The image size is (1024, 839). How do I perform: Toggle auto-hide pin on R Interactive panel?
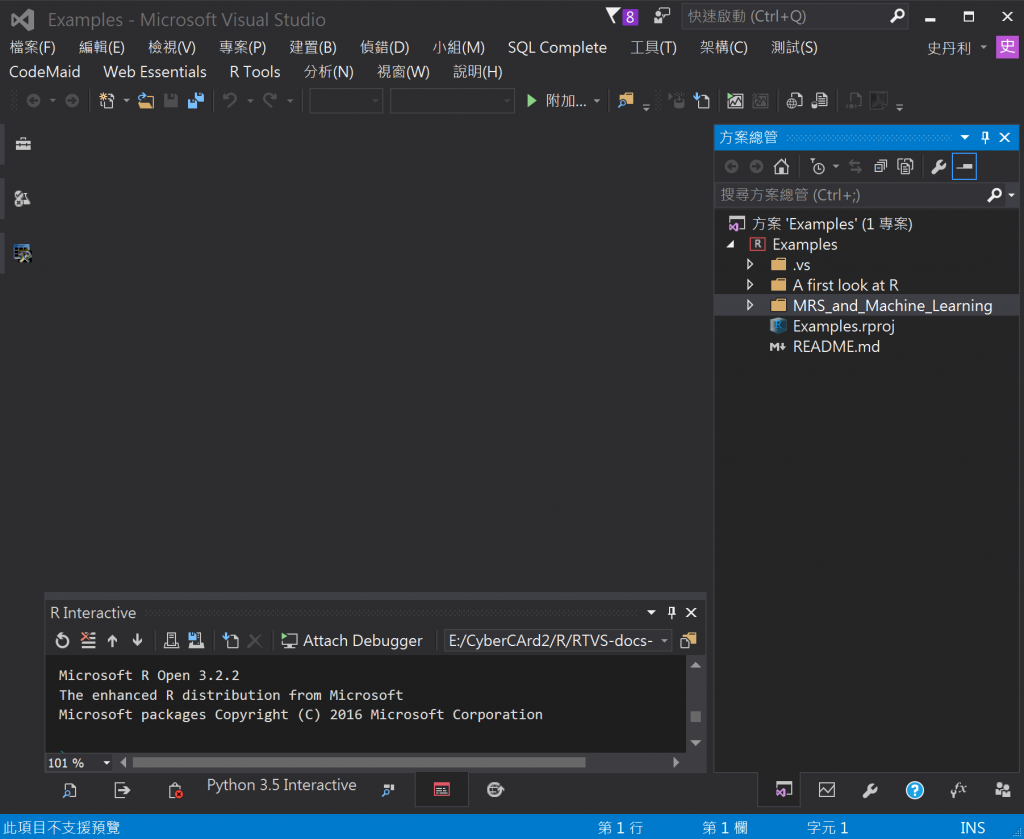671,612
